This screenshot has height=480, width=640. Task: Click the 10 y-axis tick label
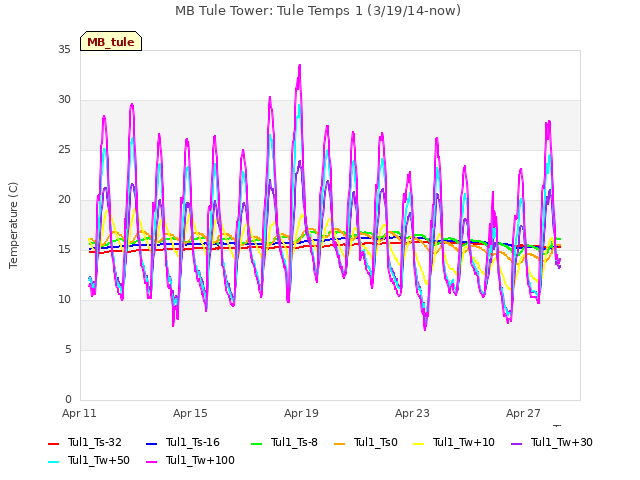click(x=64, y=300)
